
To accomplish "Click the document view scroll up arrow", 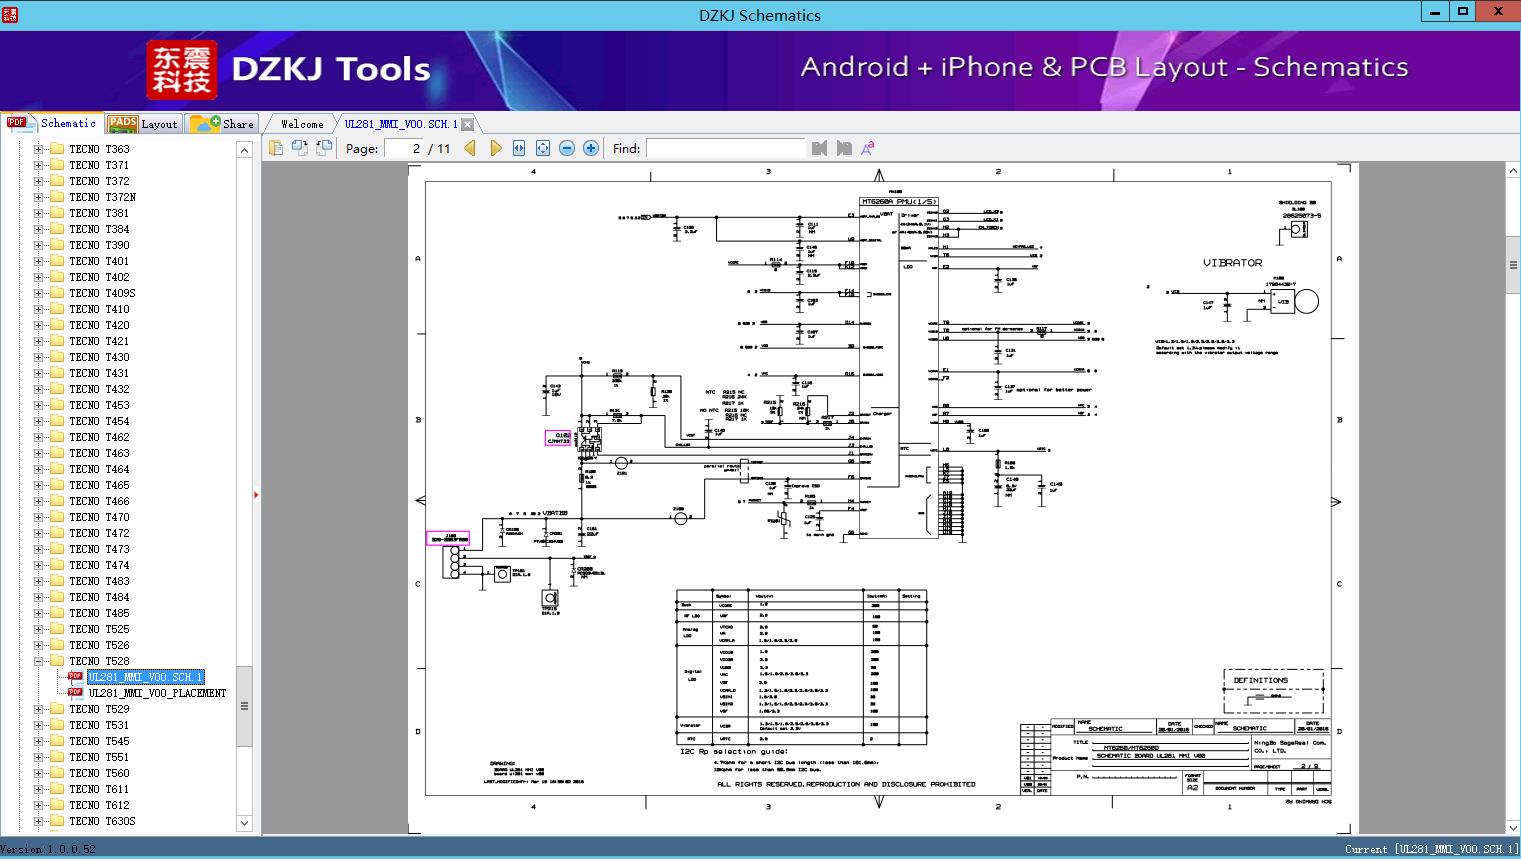I will [x=1513, y=172].
